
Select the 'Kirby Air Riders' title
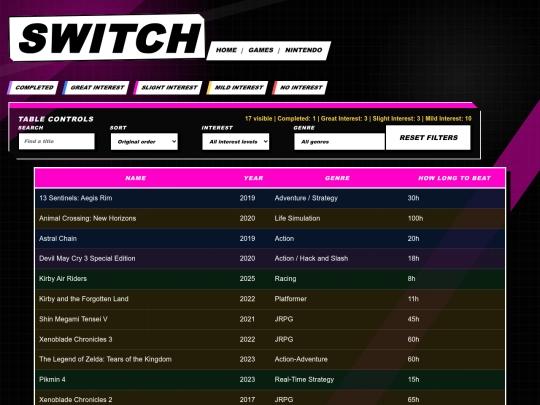point(63,279)
